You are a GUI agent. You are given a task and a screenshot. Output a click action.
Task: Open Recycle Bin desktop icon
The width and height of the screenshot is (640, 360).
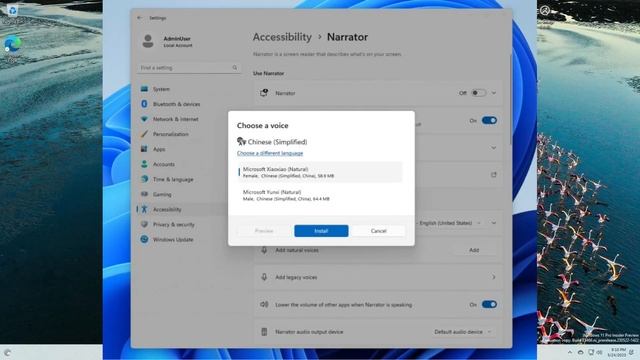coord(12,10)
